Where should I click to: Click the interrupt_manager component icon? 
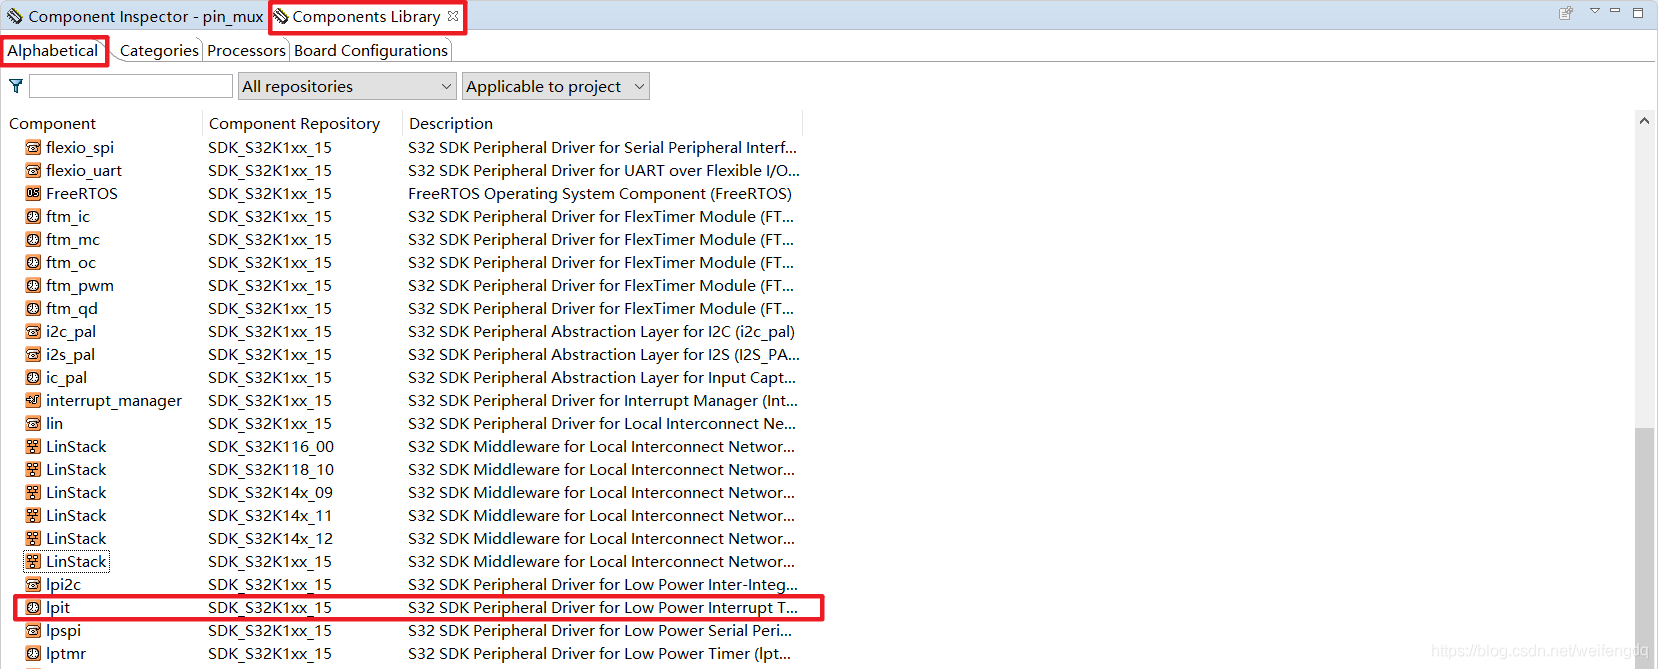[33, 401]
